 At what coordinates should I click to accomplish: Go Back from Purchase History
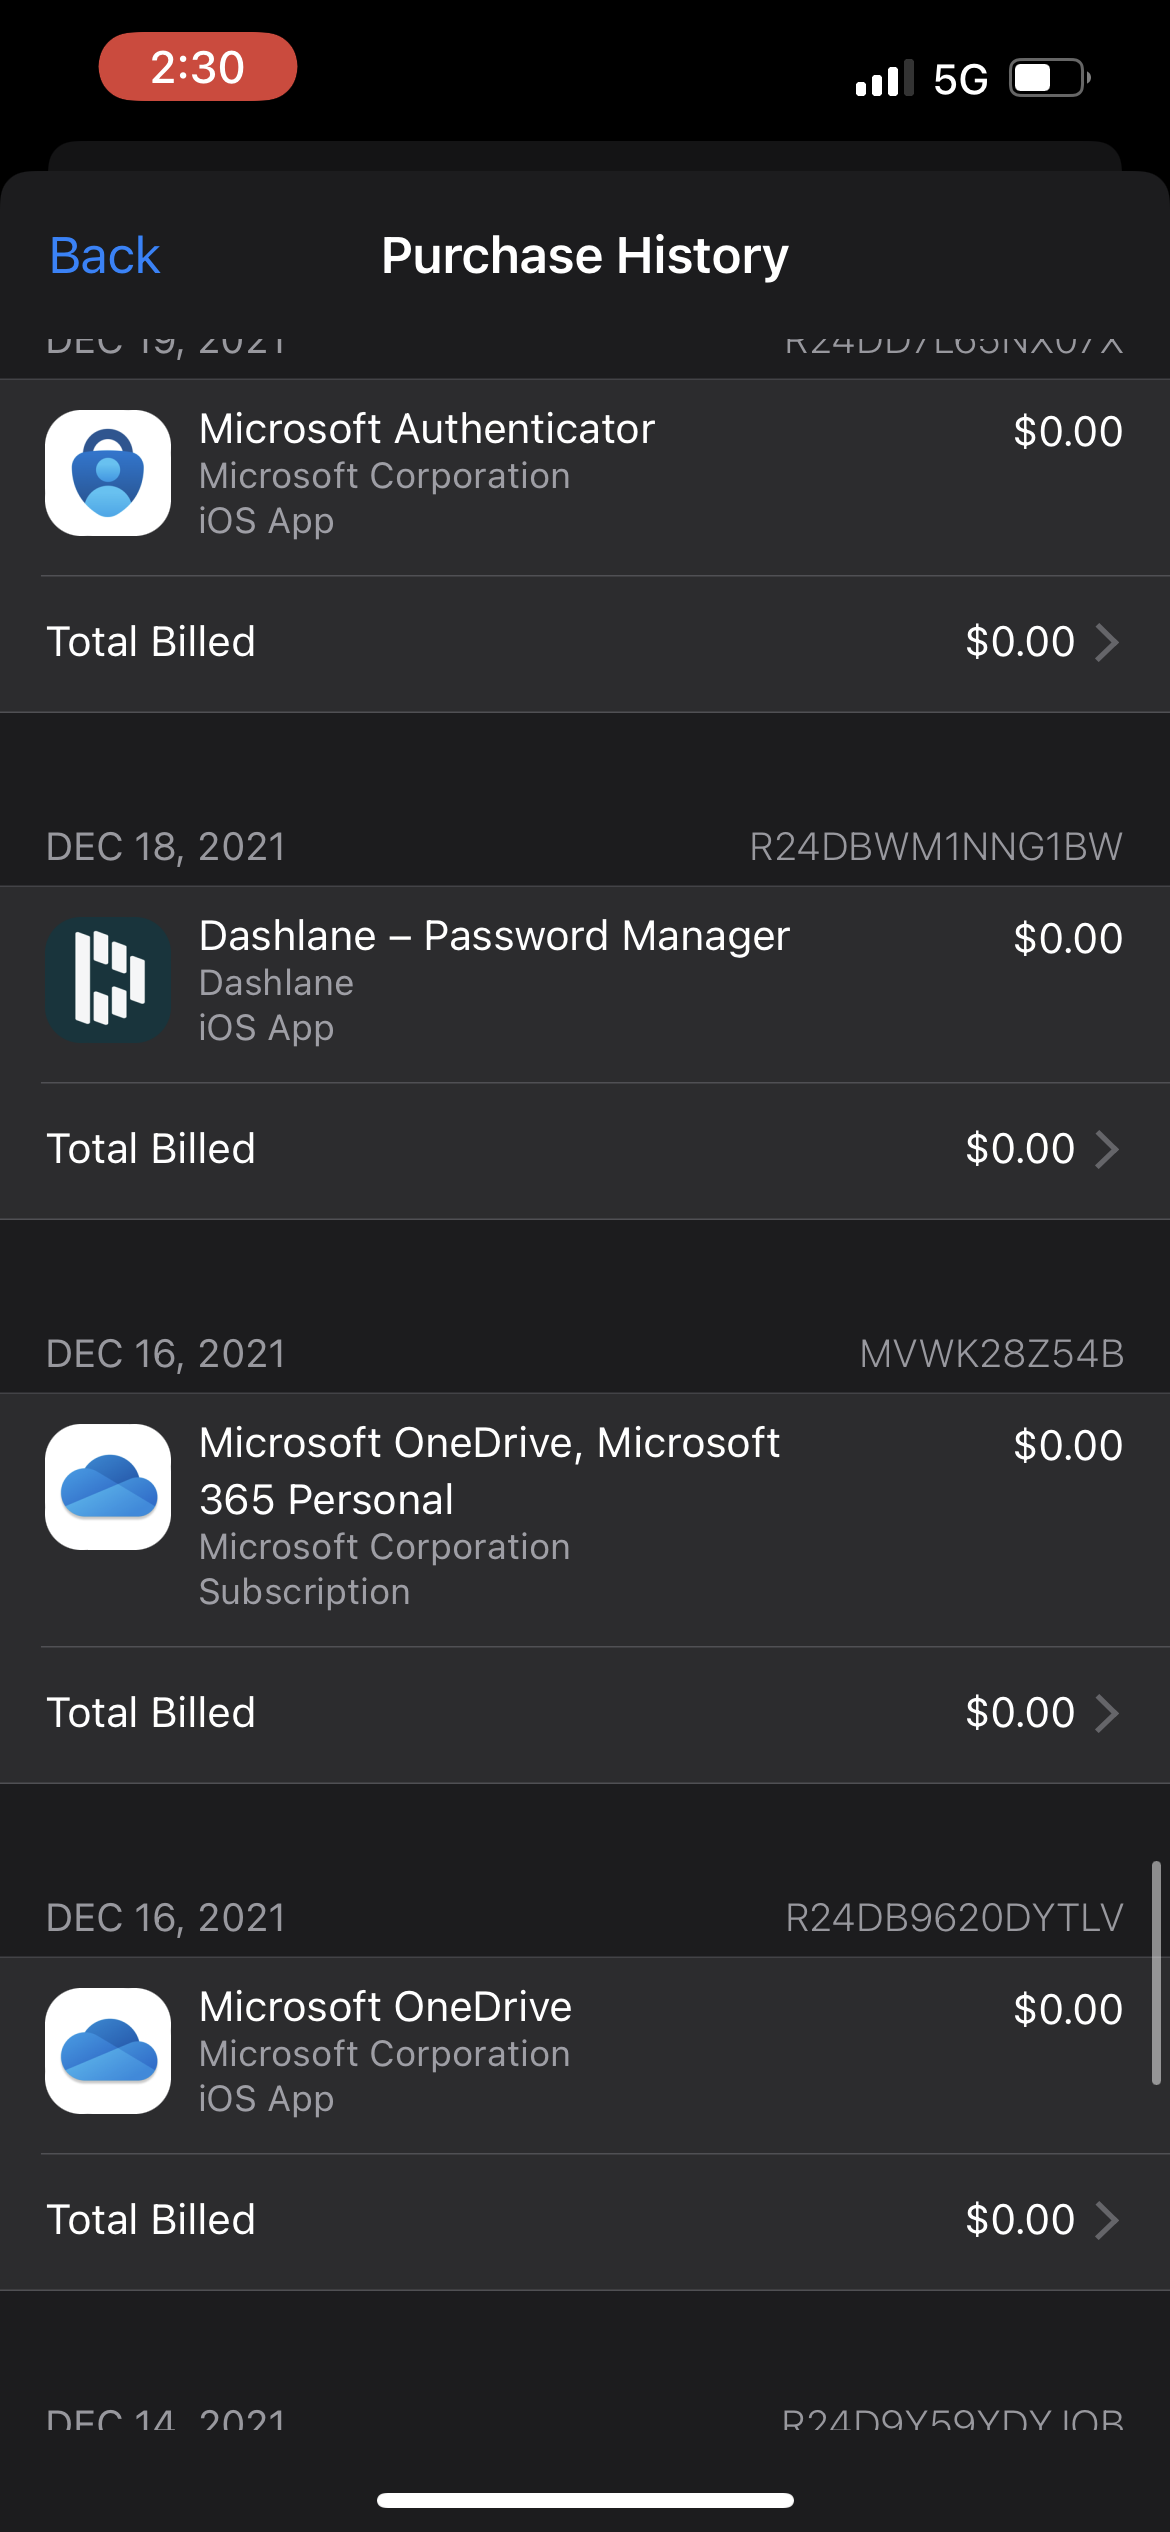pos(105,256)
